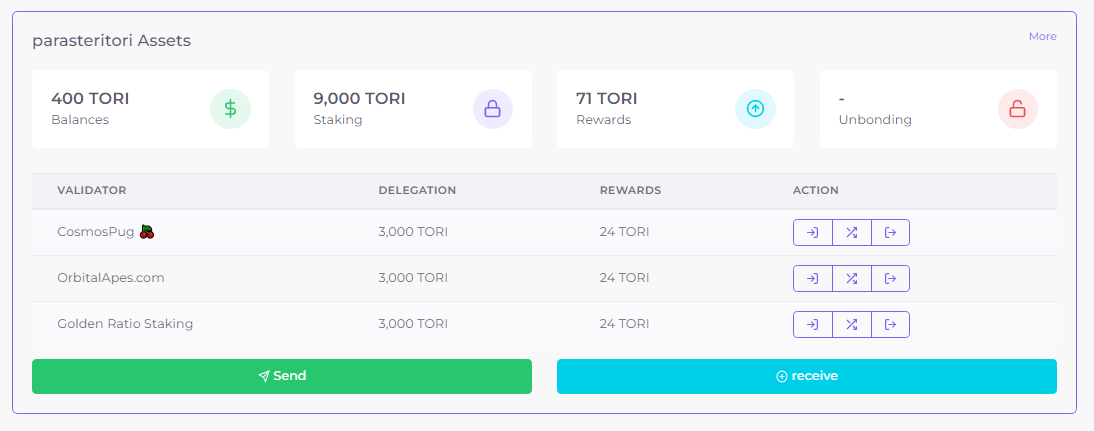This screenshot has width=1094, height=431.
Task: Click delegate icon for OrbitalApes.com
Action: pos(812,278)
